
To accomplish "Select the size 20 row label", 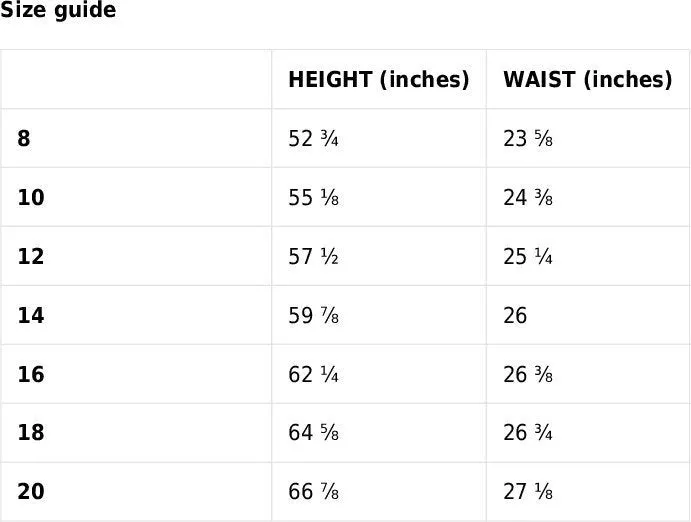I will [x=31, y=492].
